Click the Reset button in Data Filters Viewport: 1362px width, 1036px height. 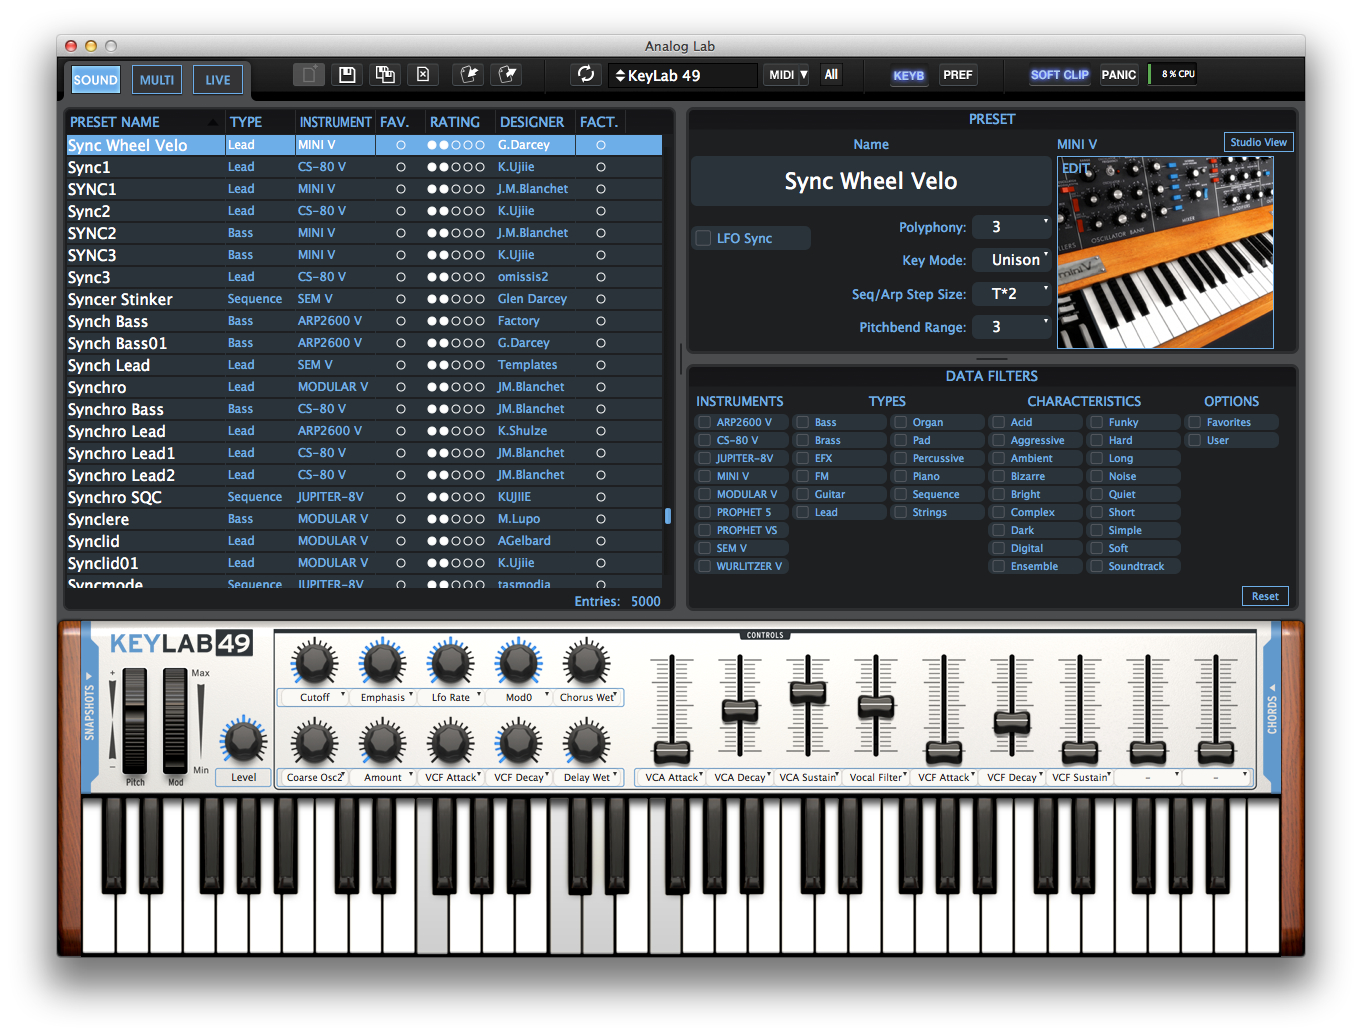[x=1265, y=595]
